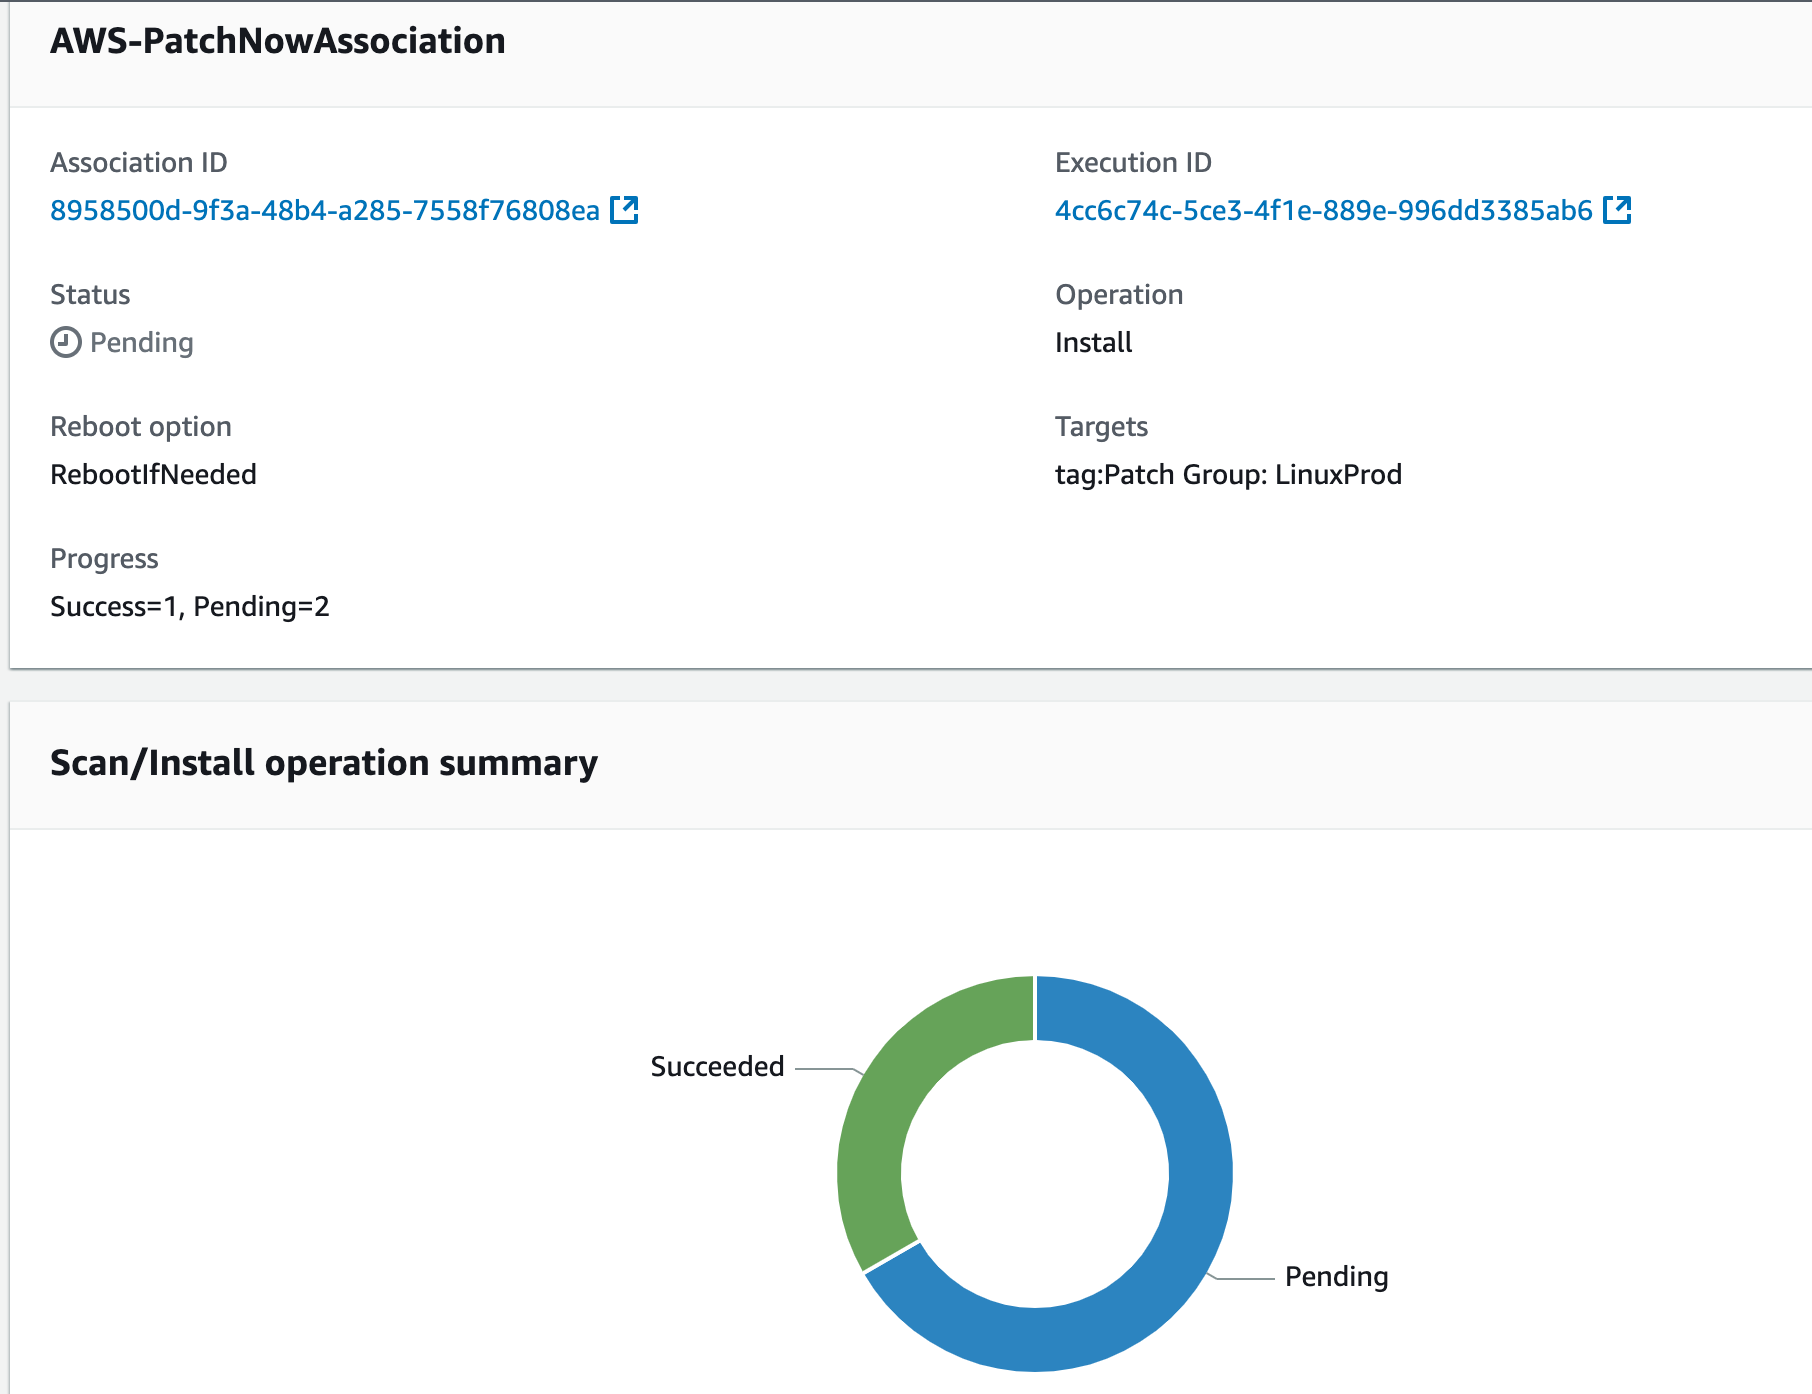Click the RebootIfNeeded reboot option value
This screenshot has height=1394, width=1812.
click(x=153, y=474)
